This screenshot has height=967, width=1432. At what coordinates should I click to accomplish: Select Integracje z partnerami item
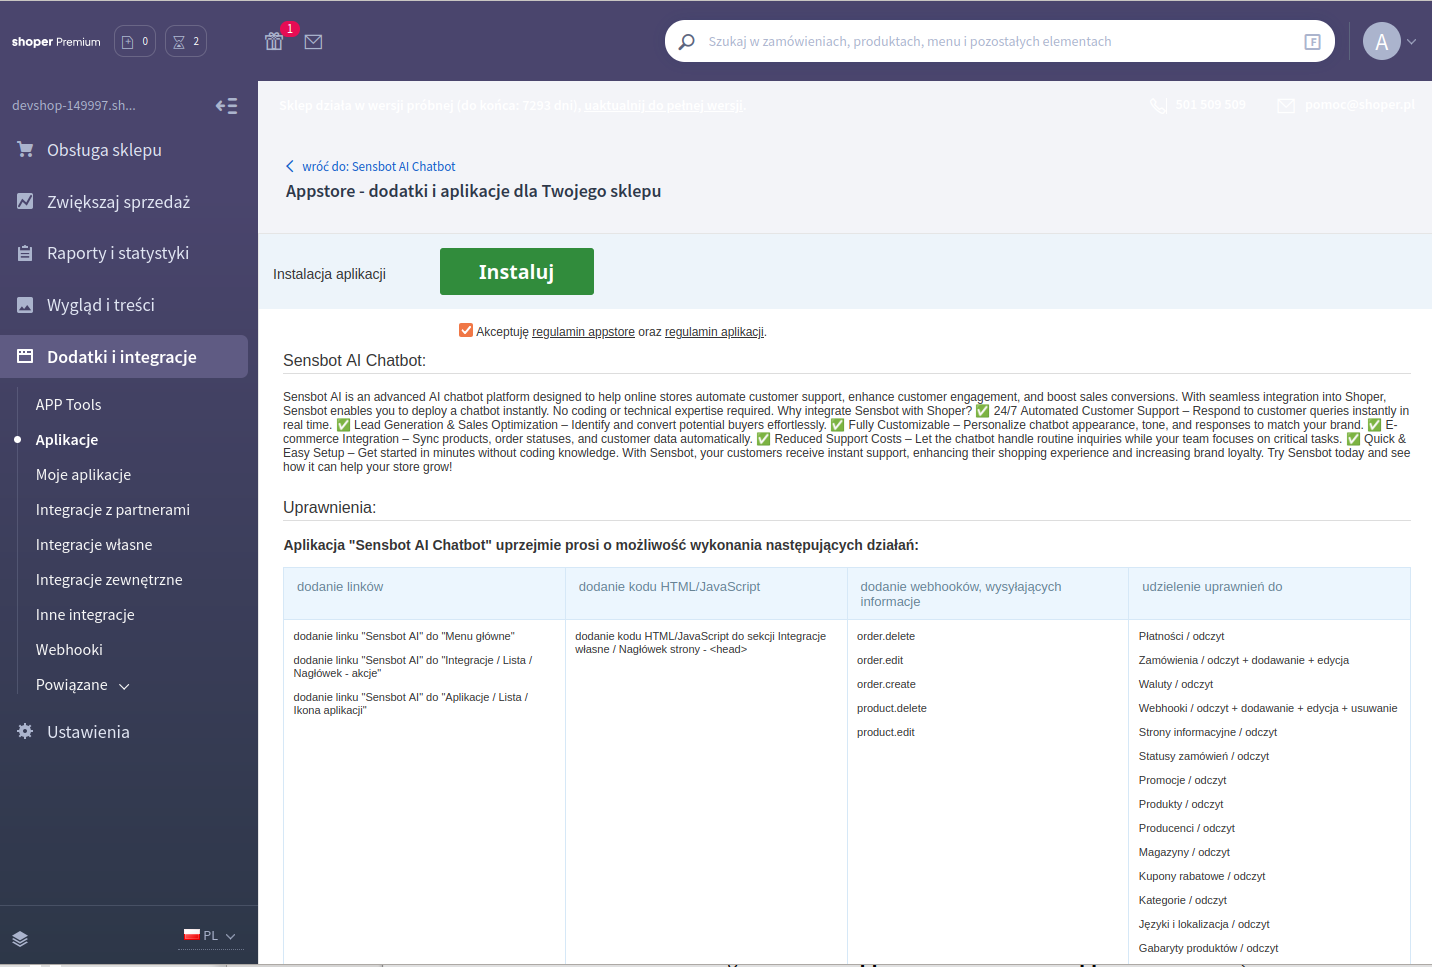[112, 509]
